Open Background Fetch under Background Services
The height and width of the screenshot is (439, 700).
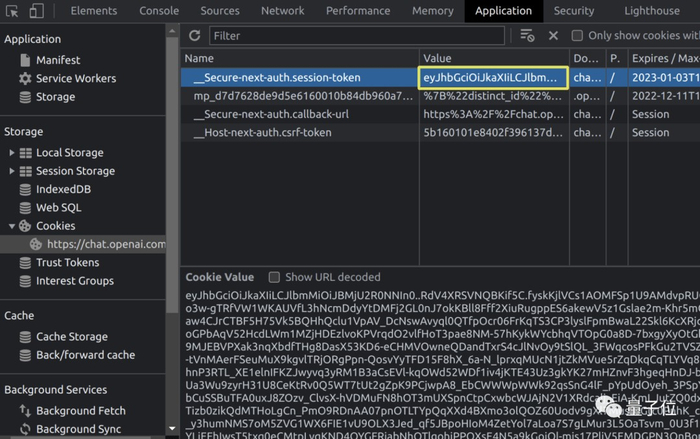pyautogui.click(x=80, y=411)
